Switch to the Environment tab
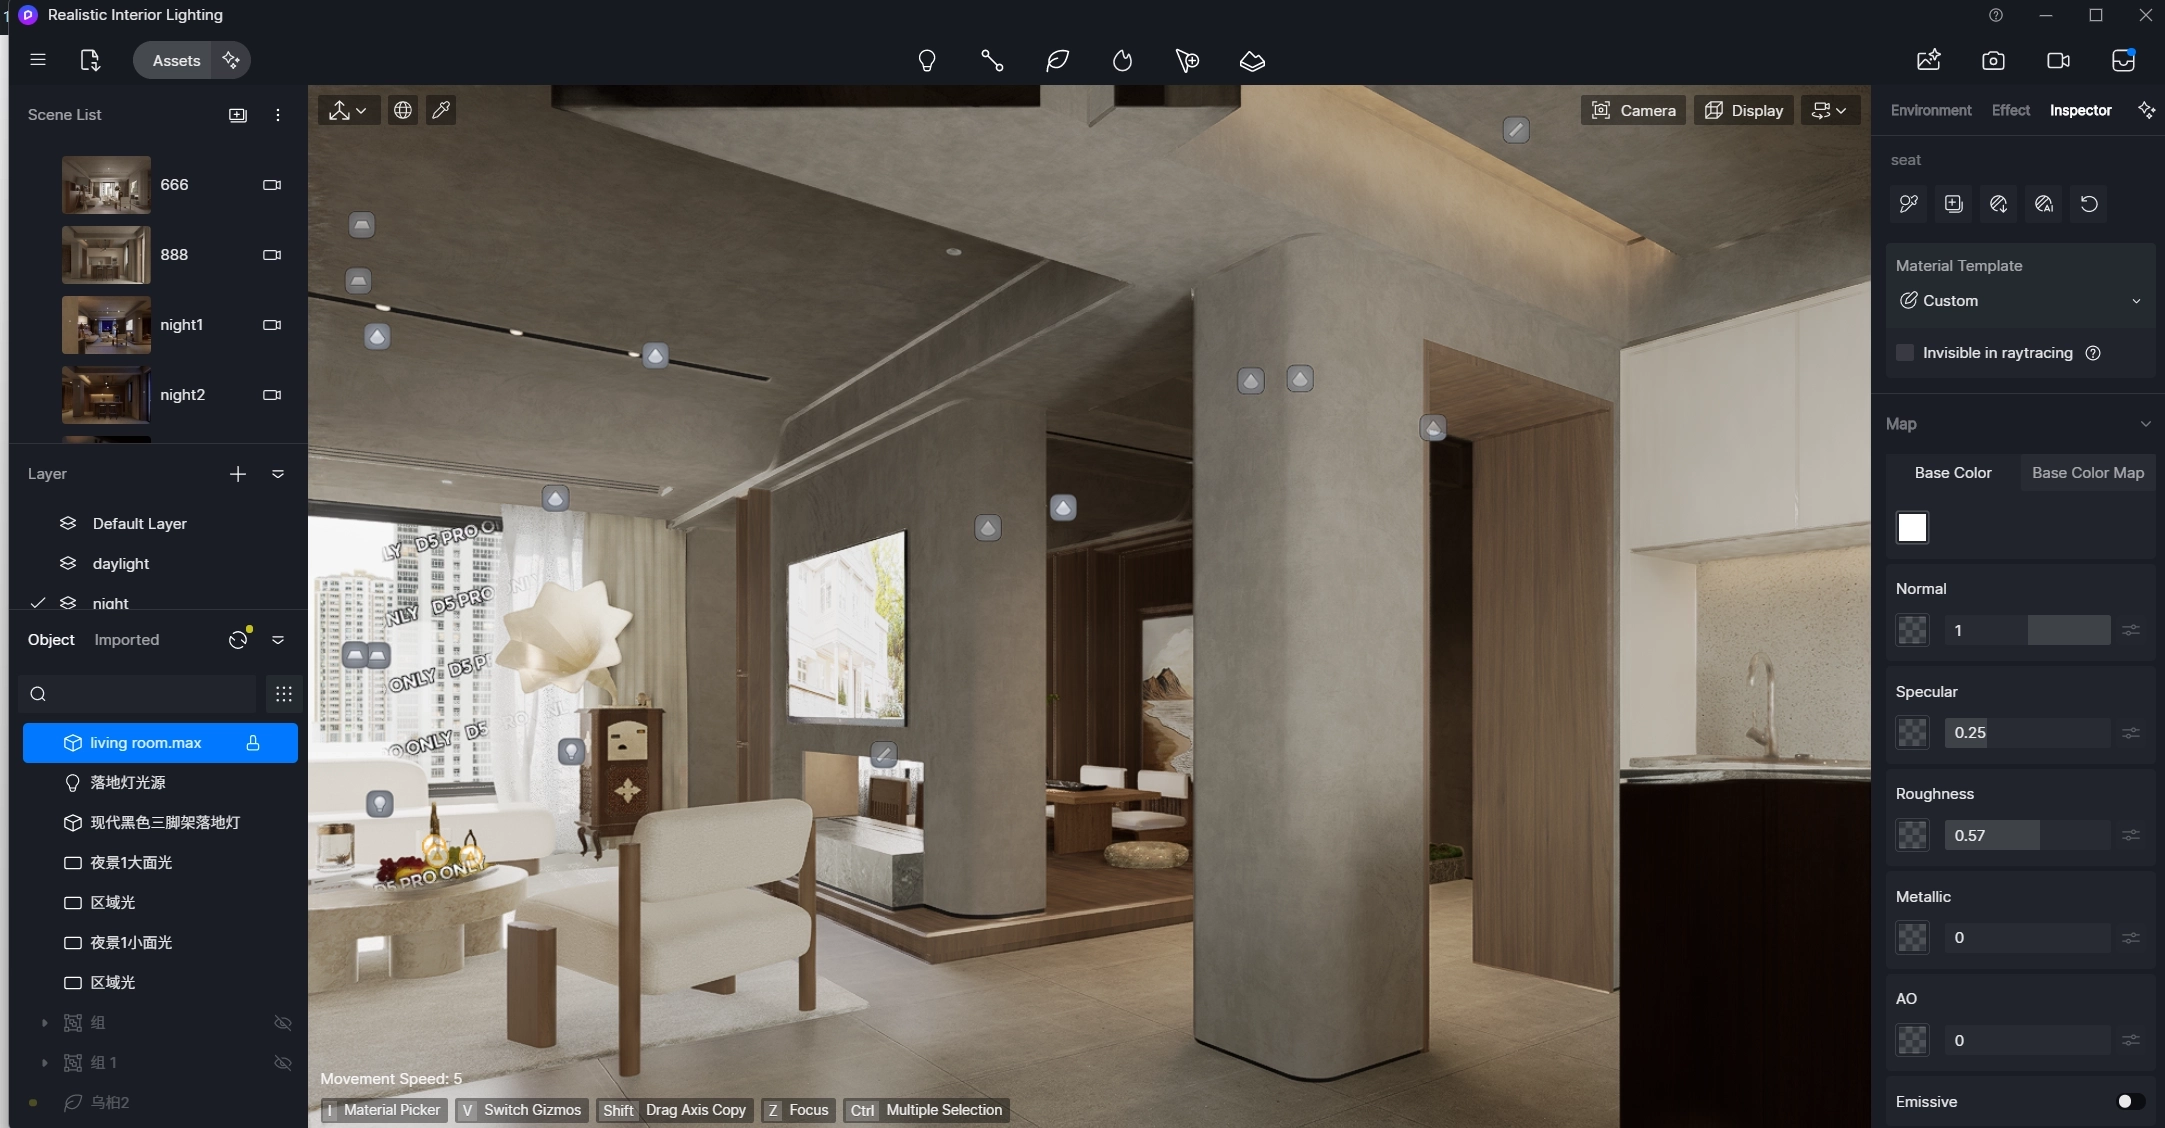Viewport: 2165px width, 1128px height. click(1930, 110)
